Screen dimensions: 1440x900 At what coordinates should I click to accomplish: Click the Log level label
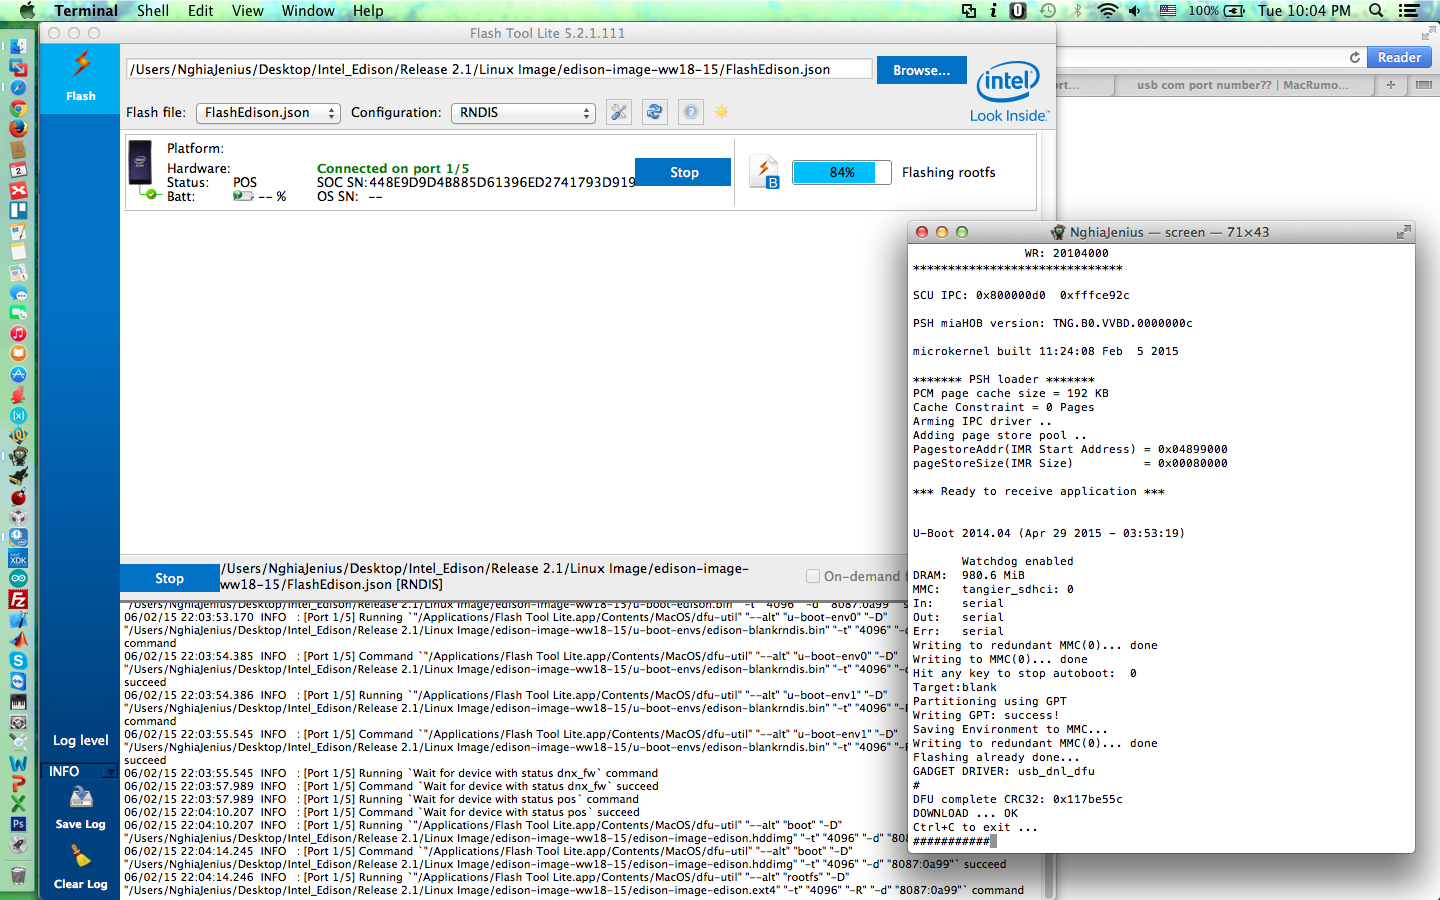click(x=81, y=740)
